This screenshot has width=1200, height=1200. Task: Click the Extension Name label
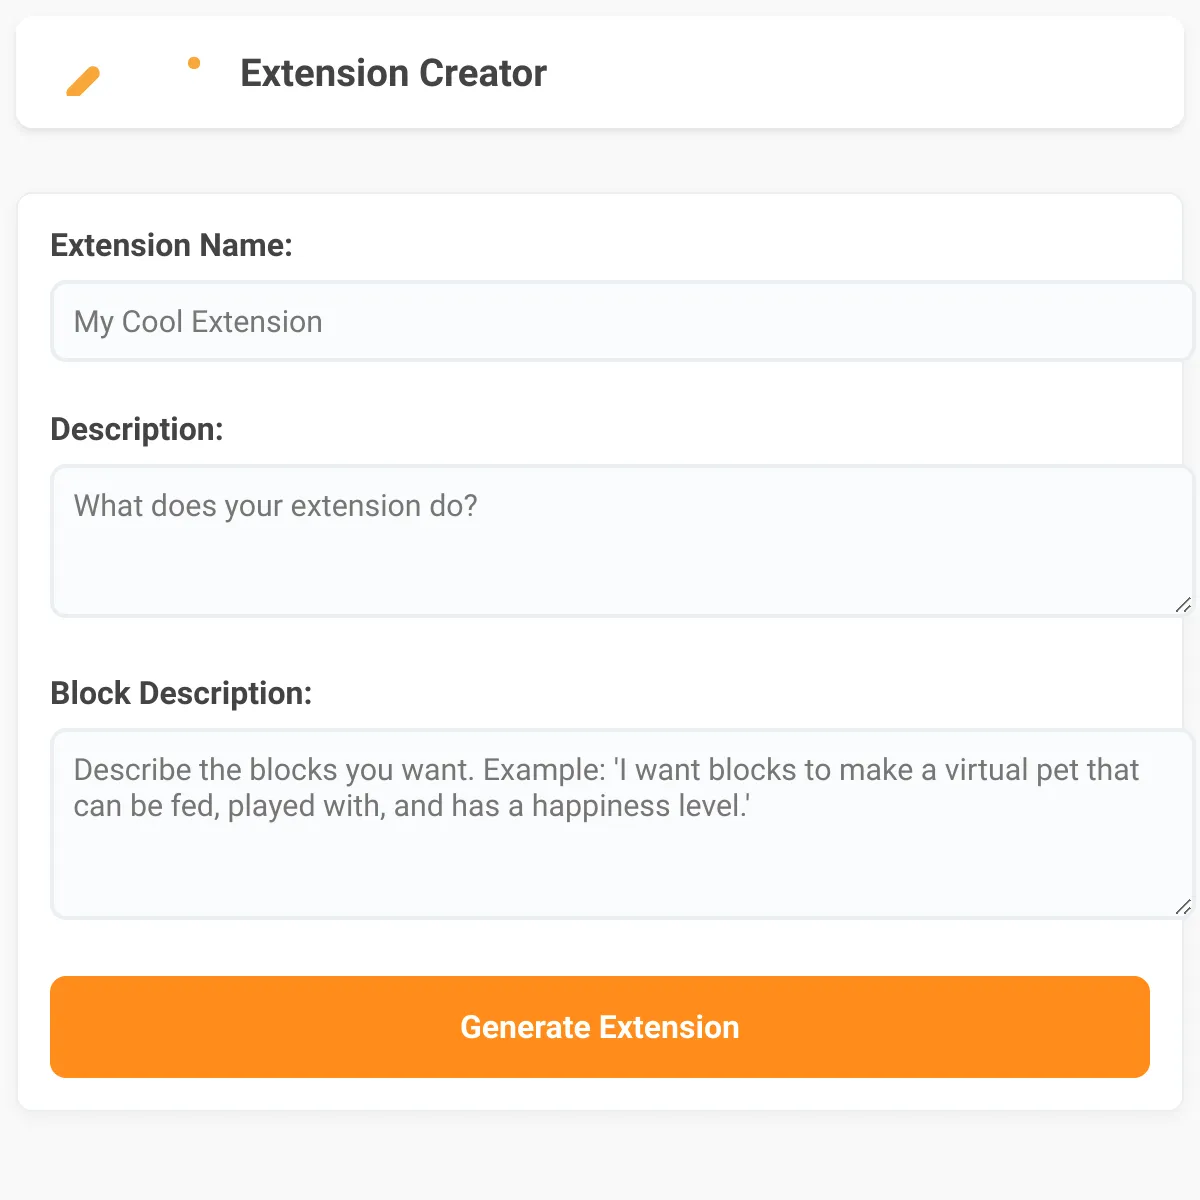(172, 245)
